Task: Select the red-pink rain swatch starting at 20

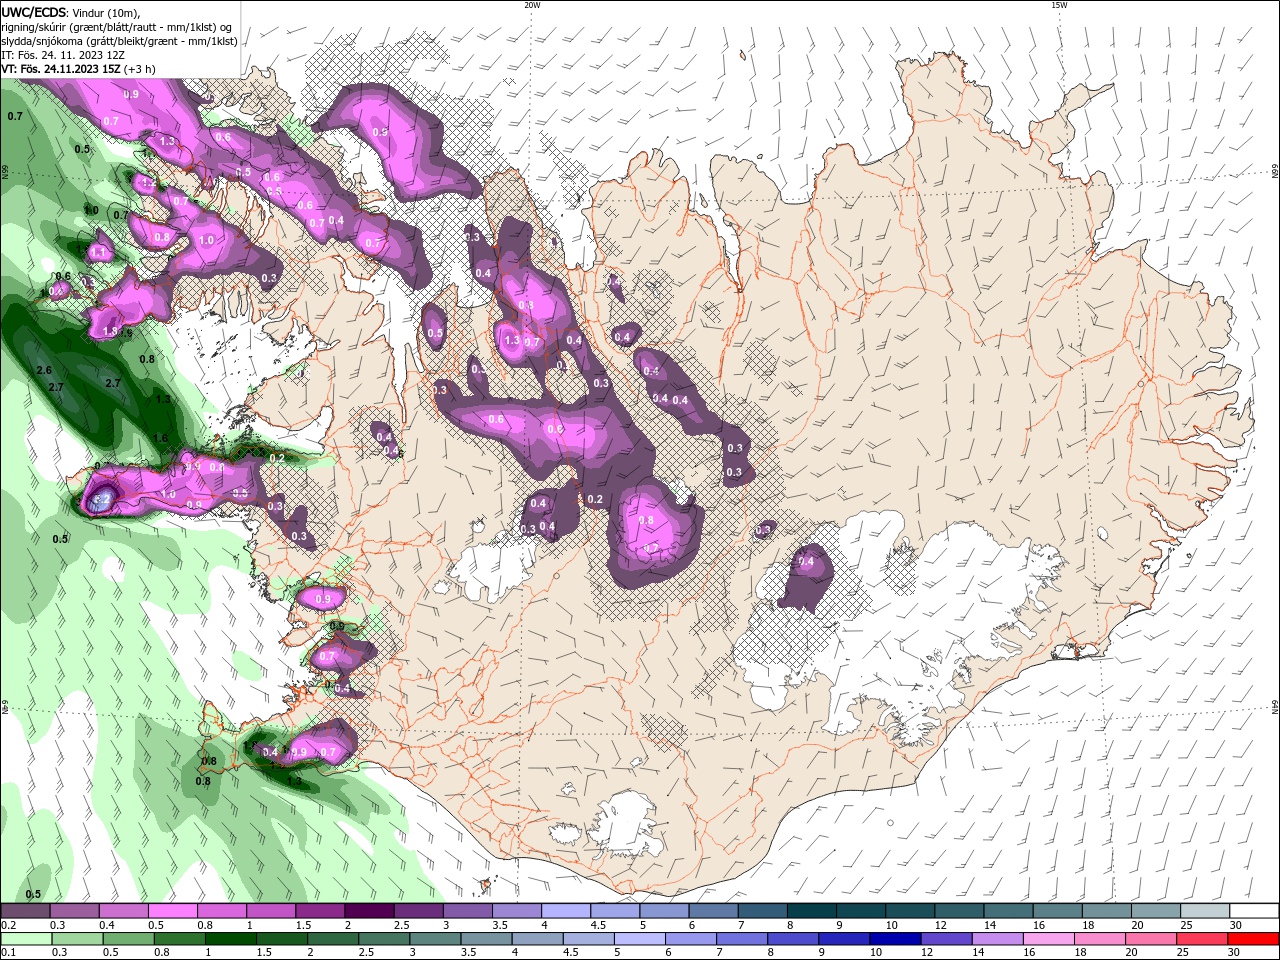Action: (1150, 939)
